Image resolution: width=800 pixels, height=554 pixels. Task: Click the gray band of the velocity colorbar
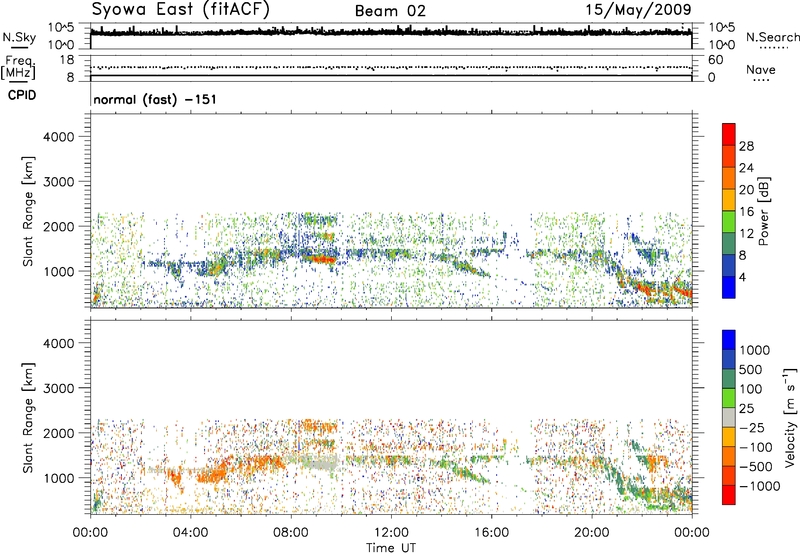click(729, 417)
